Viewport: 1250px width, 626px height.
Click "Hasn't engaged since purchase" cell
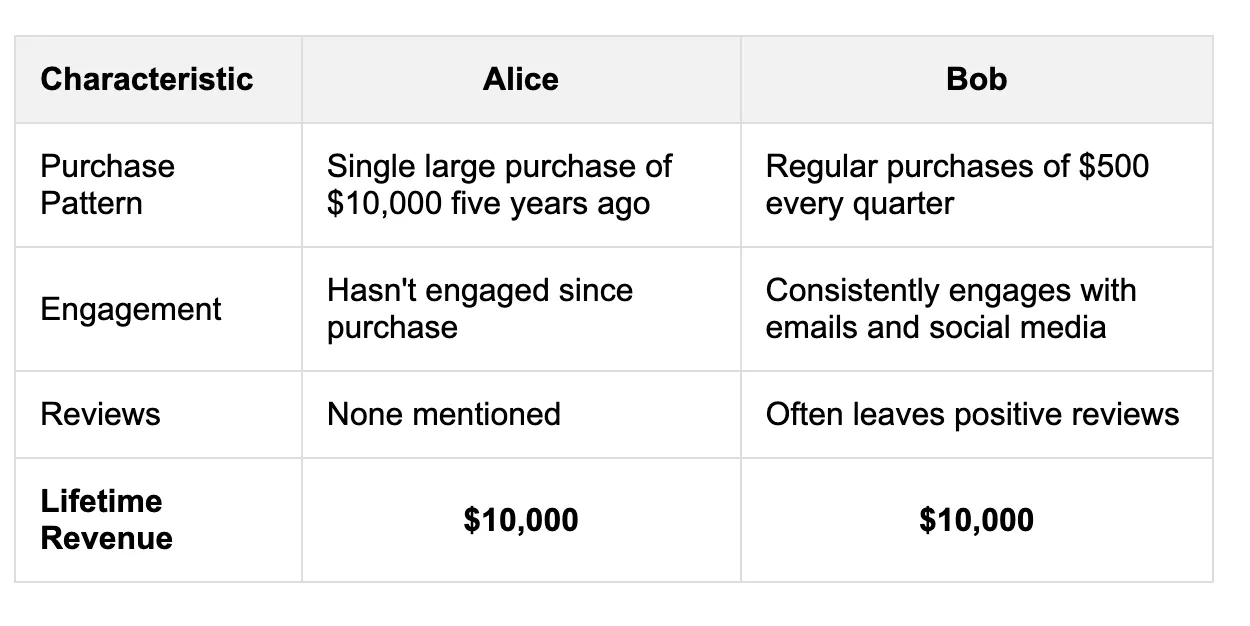pyautogui.click(x=521, y=309)
